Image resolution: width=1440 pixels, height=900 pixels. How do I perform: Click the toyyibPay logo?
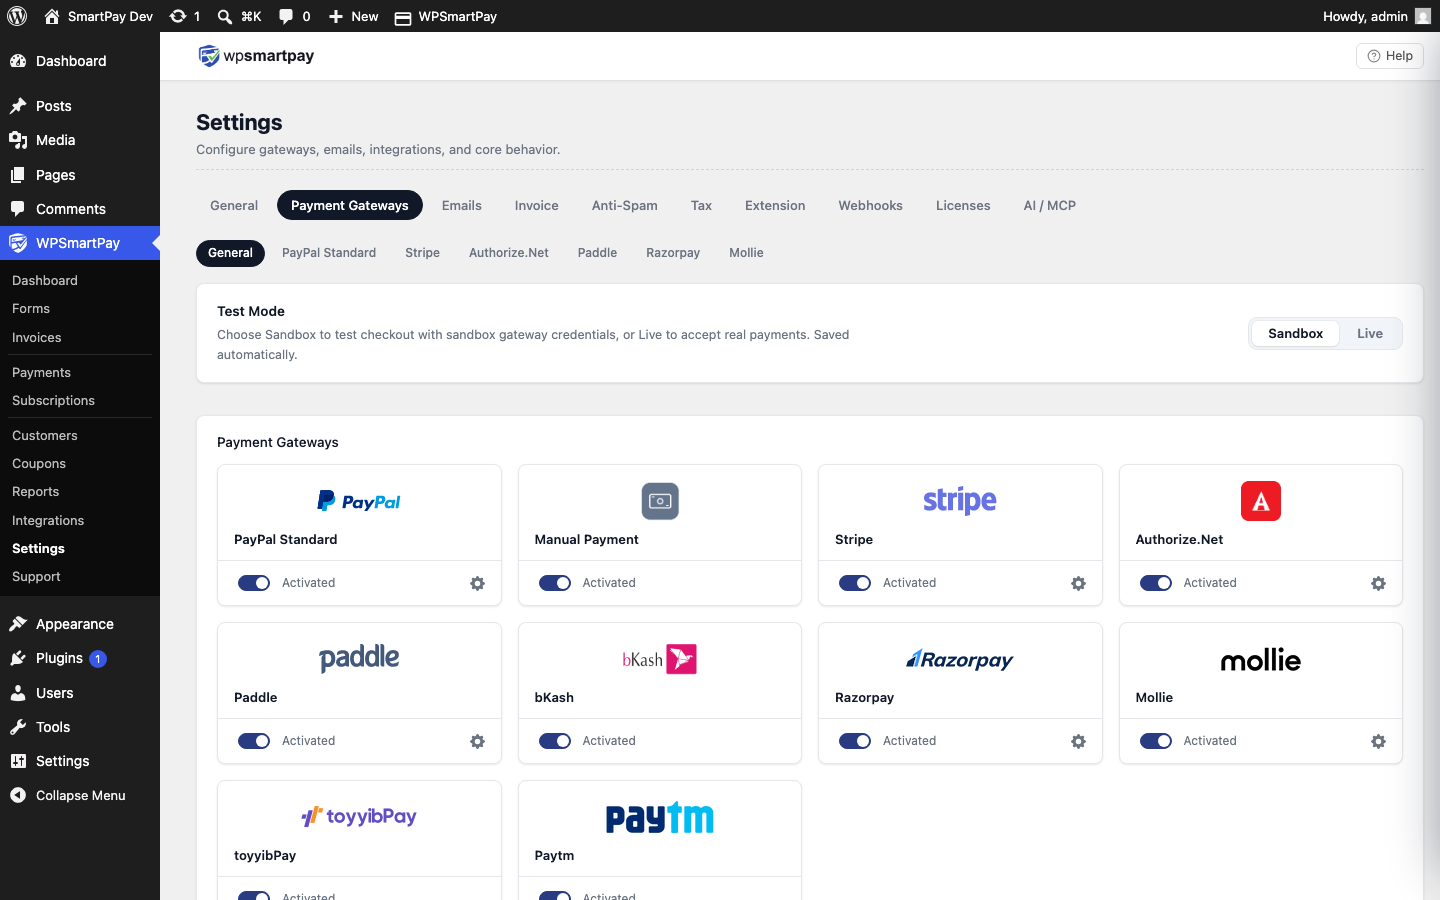coord(359,816)
